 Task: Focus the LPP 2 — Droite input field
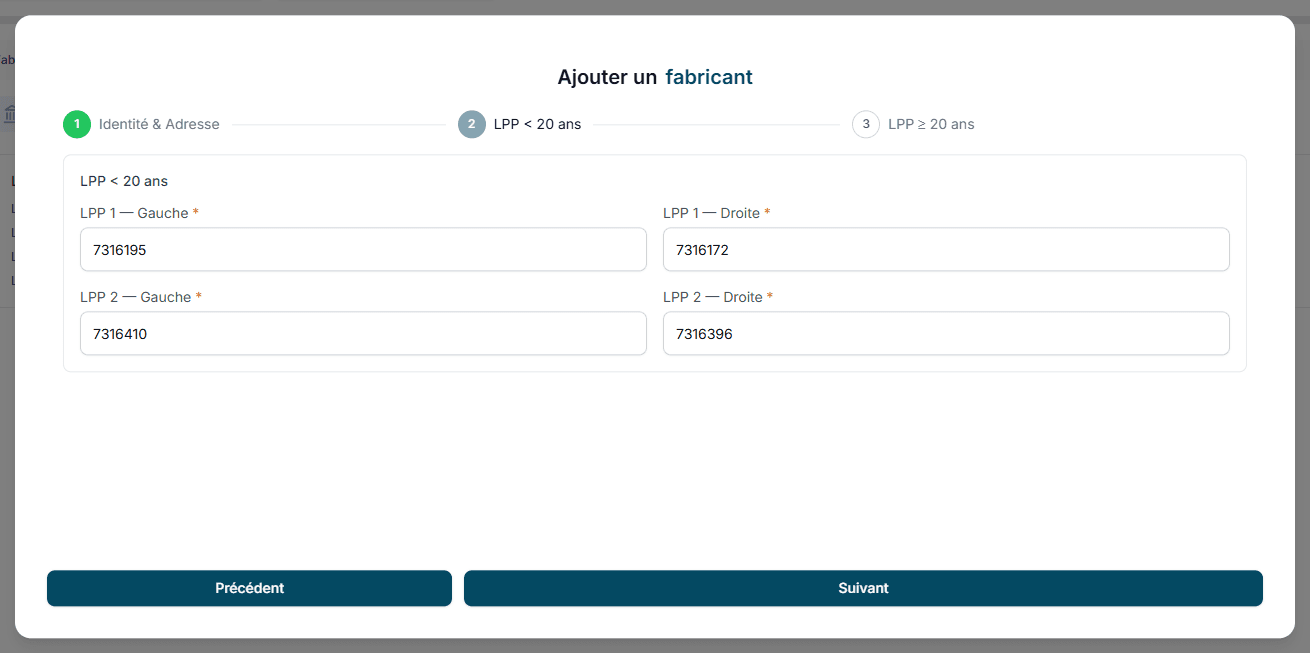pyautogui.click(x=946, y=334)
